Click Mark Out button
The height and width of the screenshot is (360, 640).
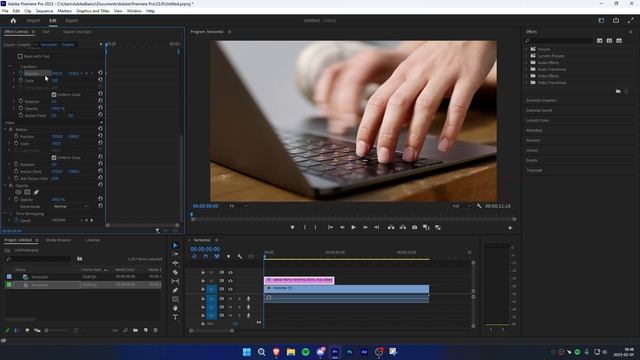click(x=316, y=227)
